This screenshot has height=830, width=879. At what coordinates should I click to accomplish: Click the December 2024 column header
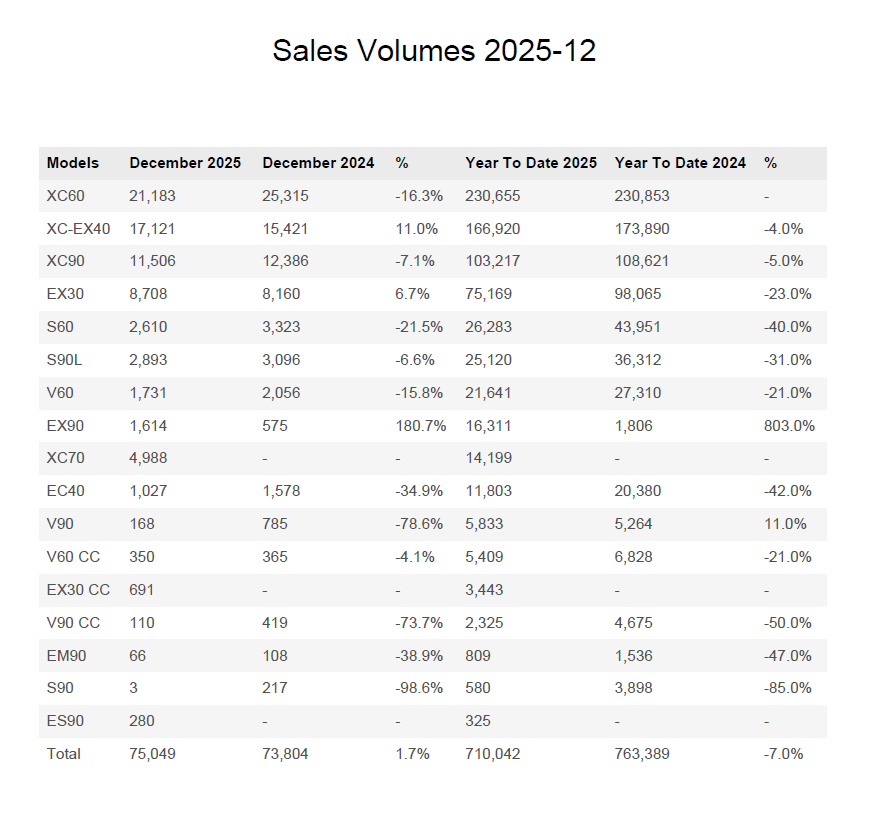(x=318, y=163)
